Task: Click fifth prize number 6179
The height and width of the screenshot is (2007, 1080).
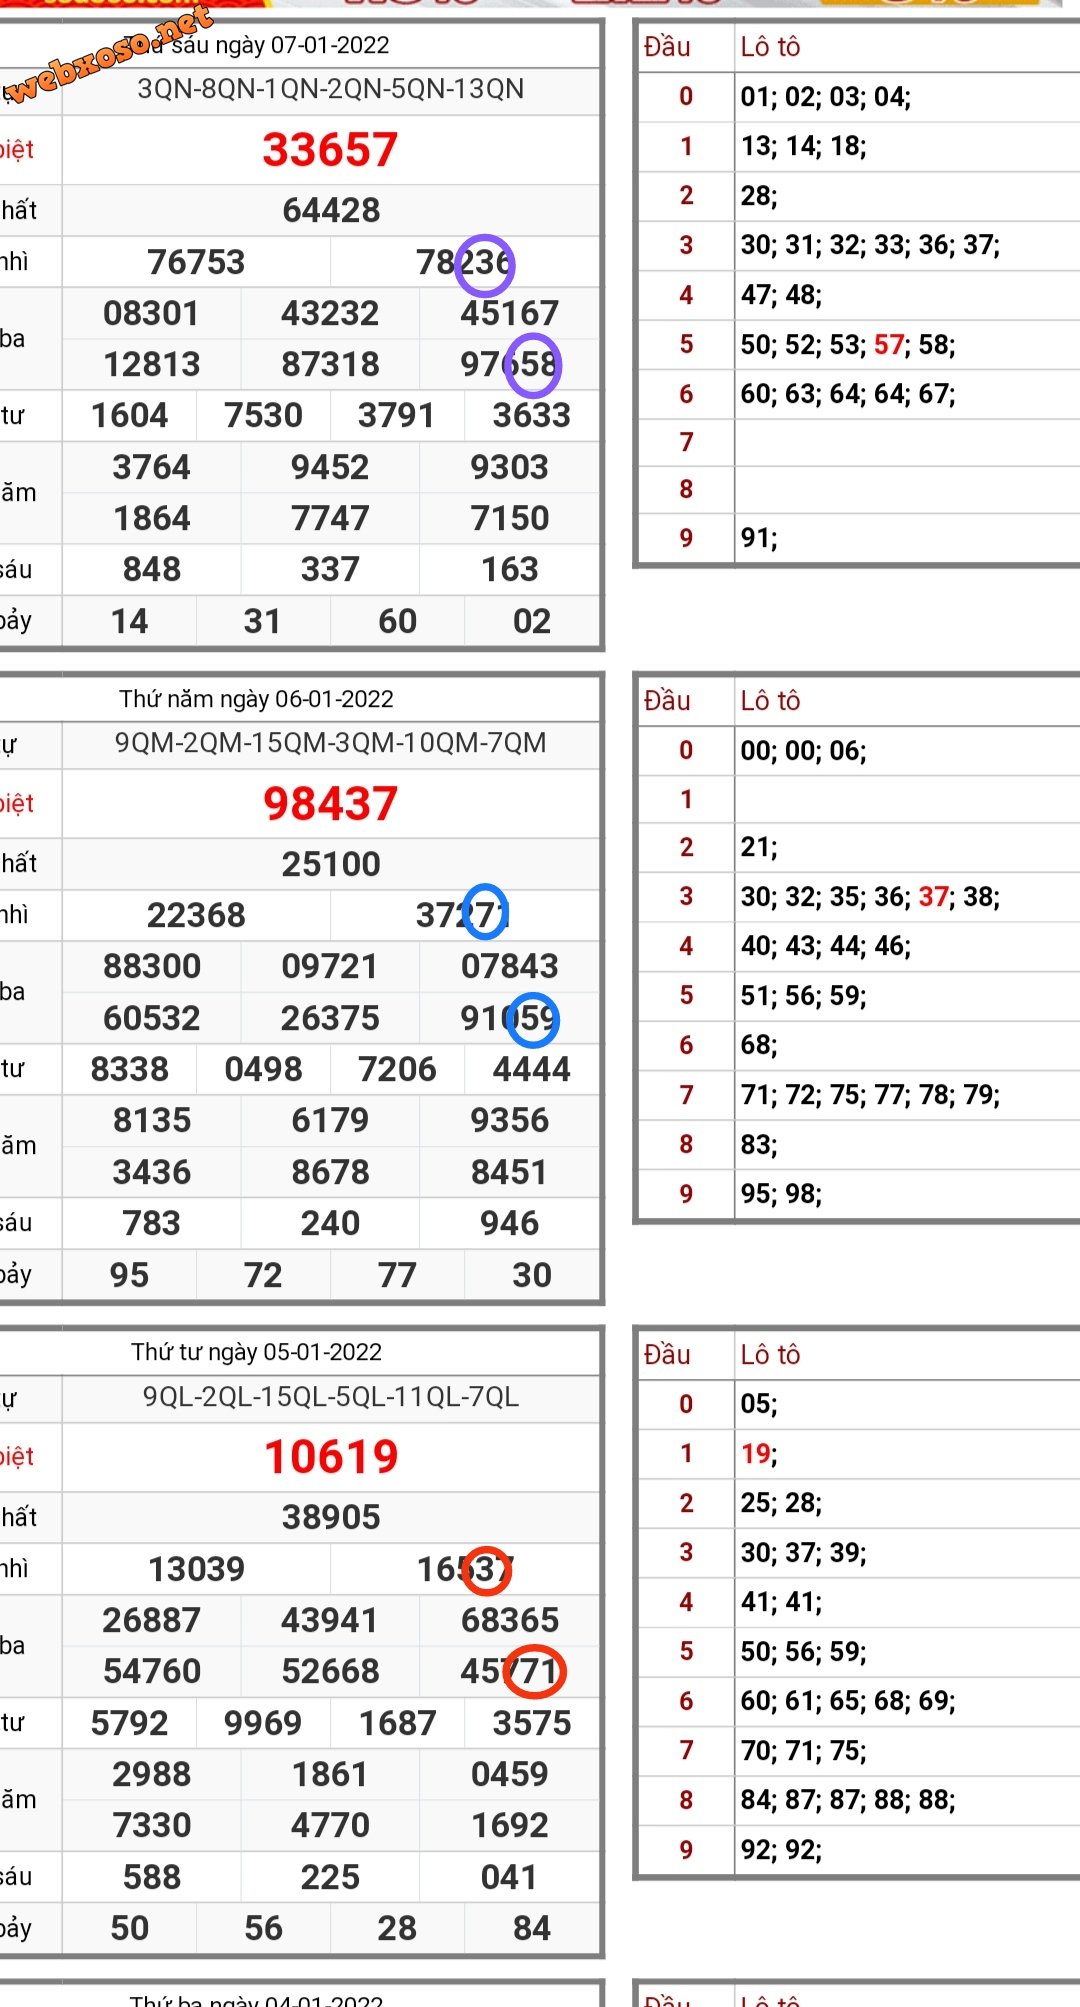Action: (330, 1120)
